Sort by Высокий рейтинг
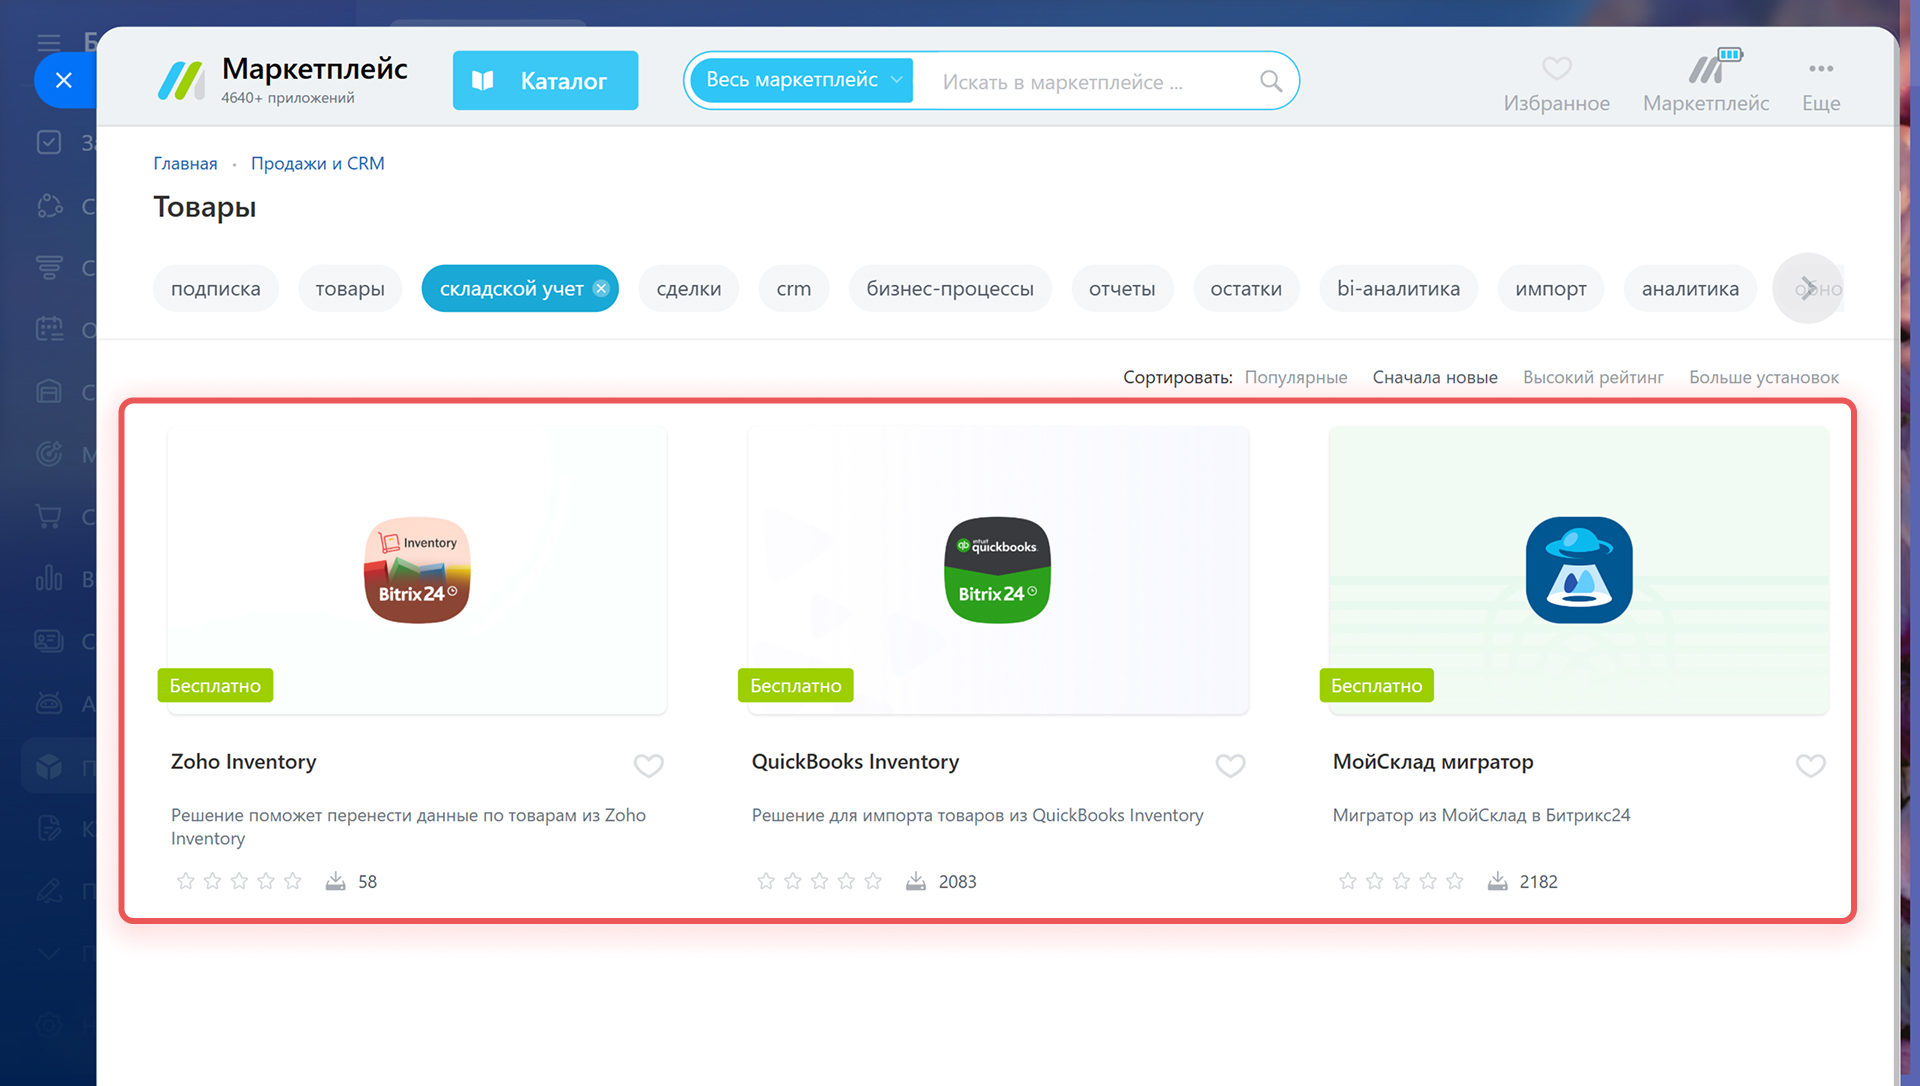Screen dimensions: 1920x1086 pyautogui.click(x=1593, y=377)
